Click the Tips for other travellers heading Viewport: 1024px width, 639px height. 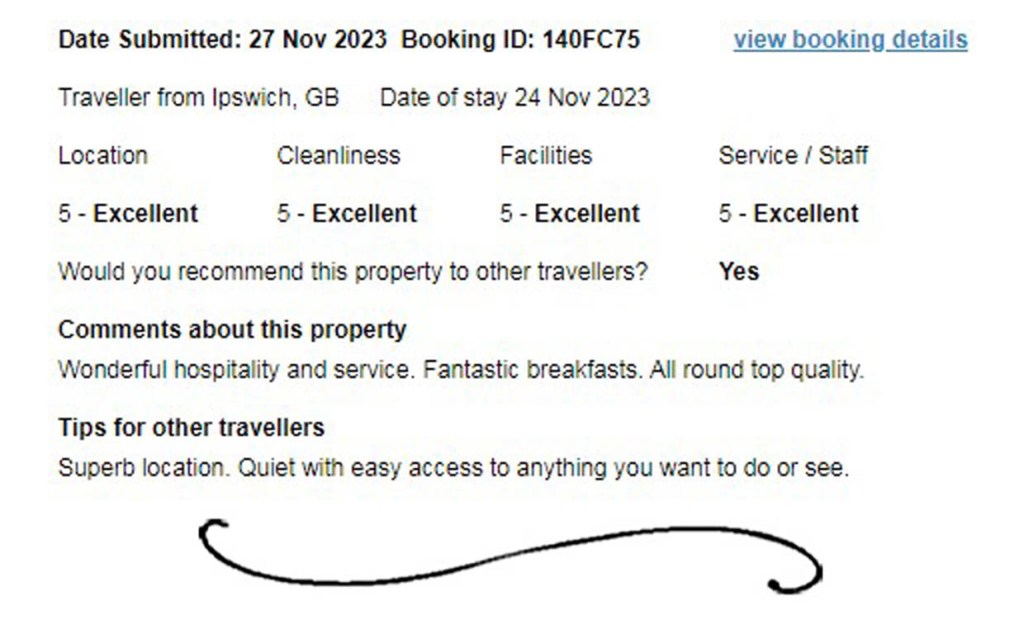tap(191, 428)
